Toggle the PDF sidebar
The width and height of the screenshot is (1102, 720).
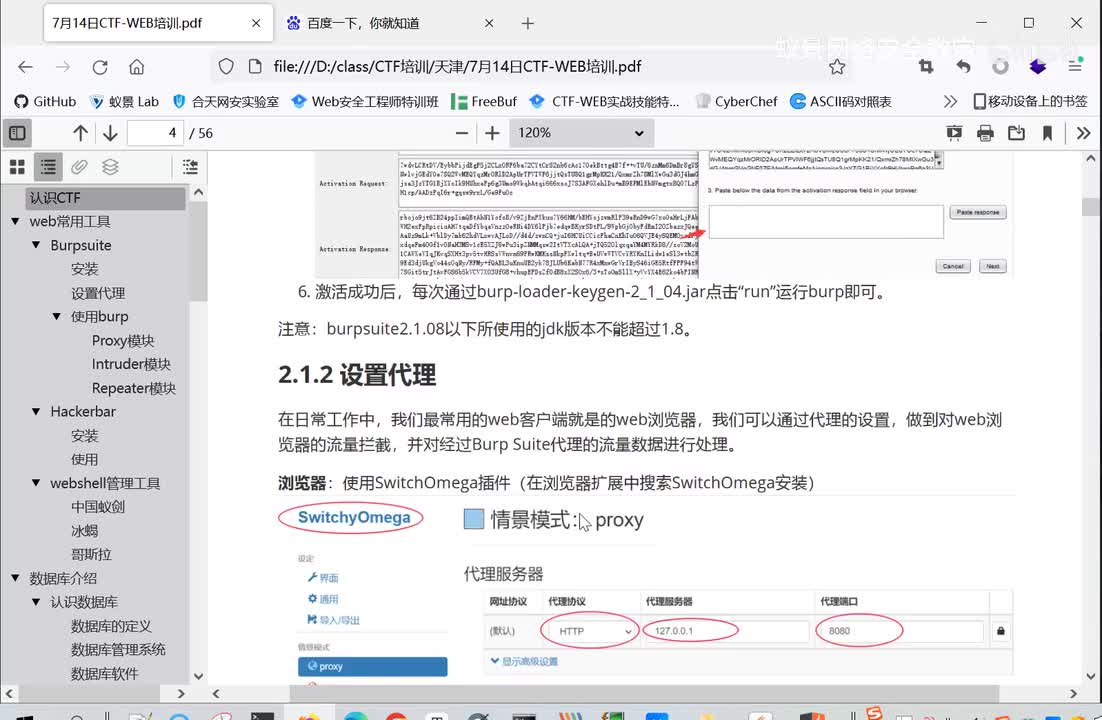tap(18, 133)
